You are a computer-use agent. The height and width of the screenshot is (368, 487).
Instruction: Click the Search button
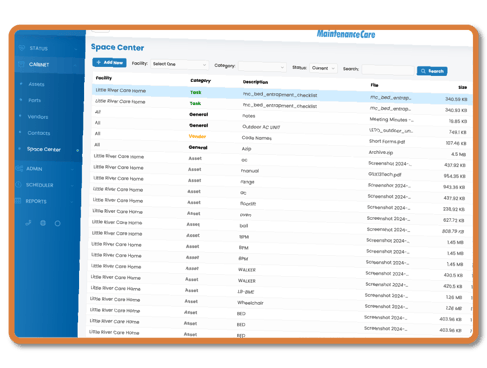(x=432, y=71)
